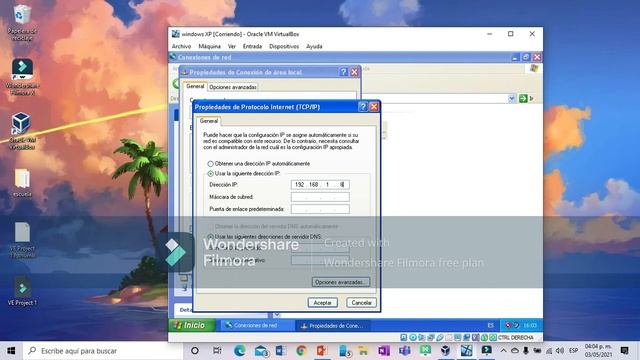
Task: Open Máquina menu in VirtualBox
Action: click(209, 47)
